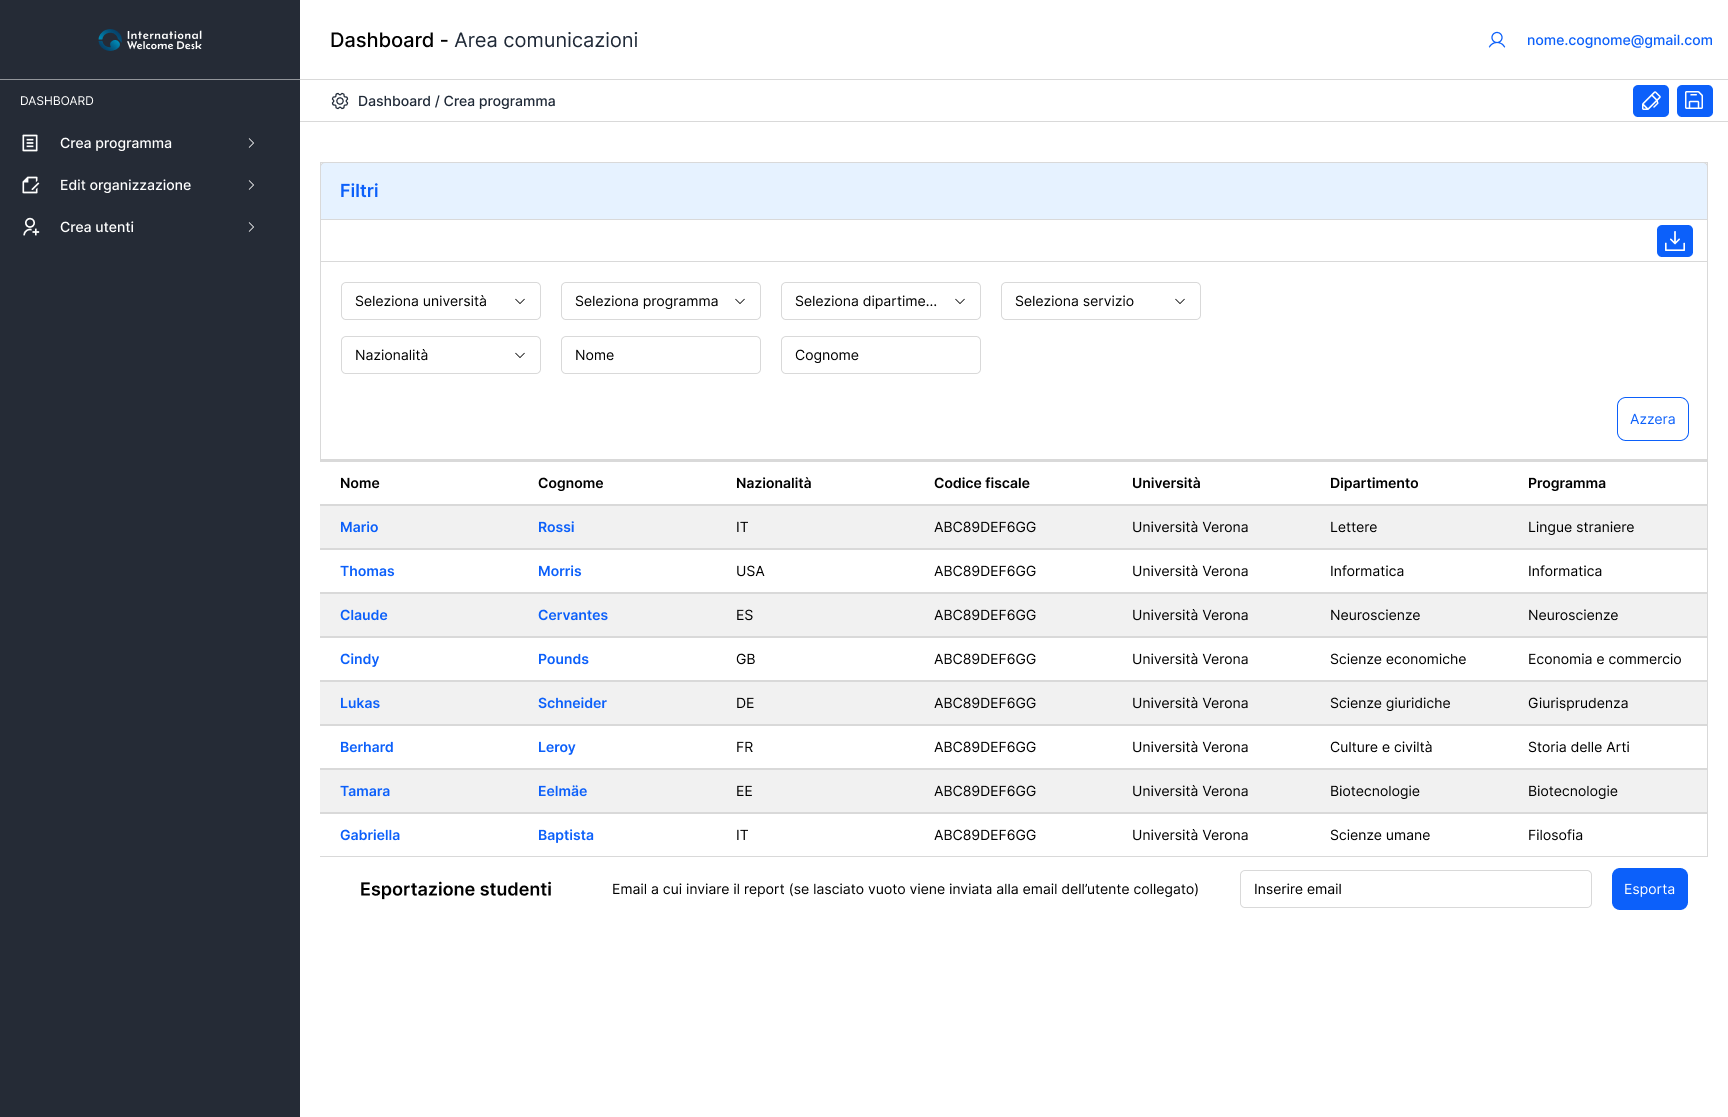The height and width of the screenshot is (1117, 1728).
Task: Open surname link Eelmäe
Action: [562, 791]
